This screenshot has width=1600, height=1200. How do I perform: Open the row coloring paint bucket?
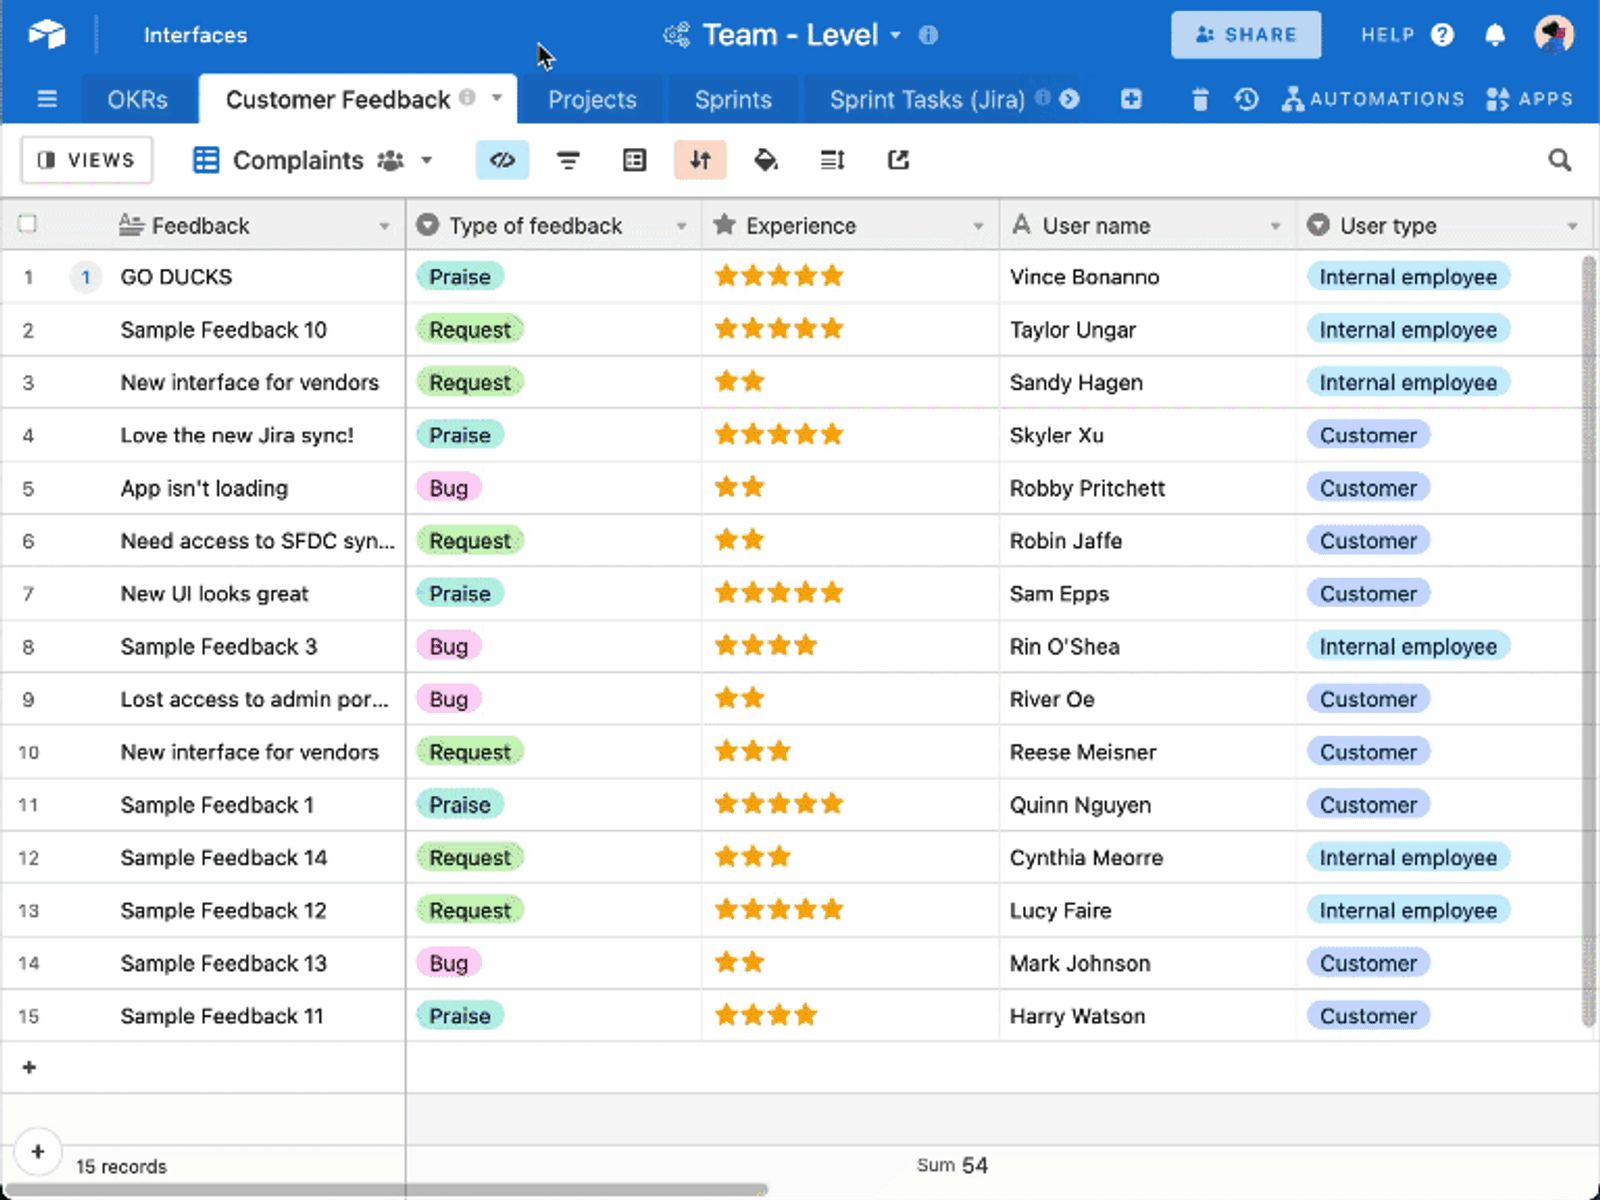[766, 160]
